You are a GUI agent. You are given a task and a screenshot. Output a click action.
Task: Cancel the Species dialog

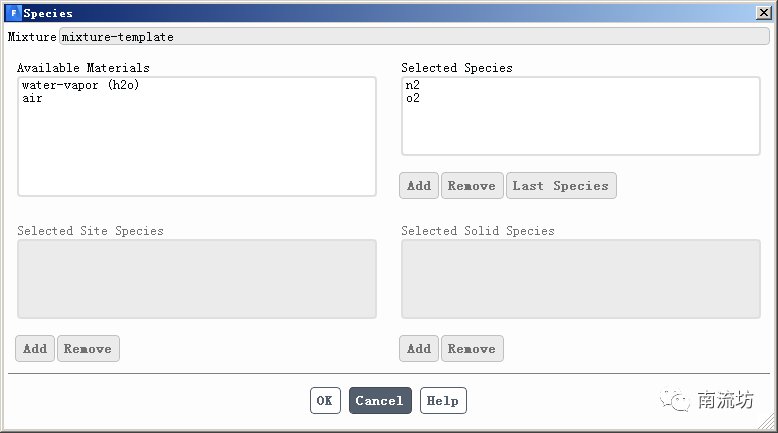379,401
